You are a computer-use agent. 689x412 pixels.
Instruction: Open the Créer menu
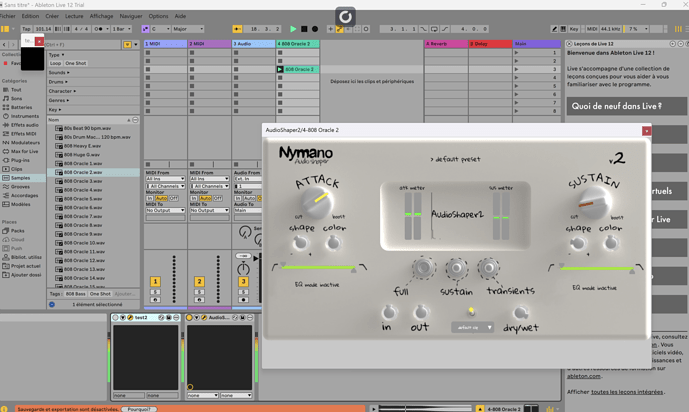click(x=52, y=16)
